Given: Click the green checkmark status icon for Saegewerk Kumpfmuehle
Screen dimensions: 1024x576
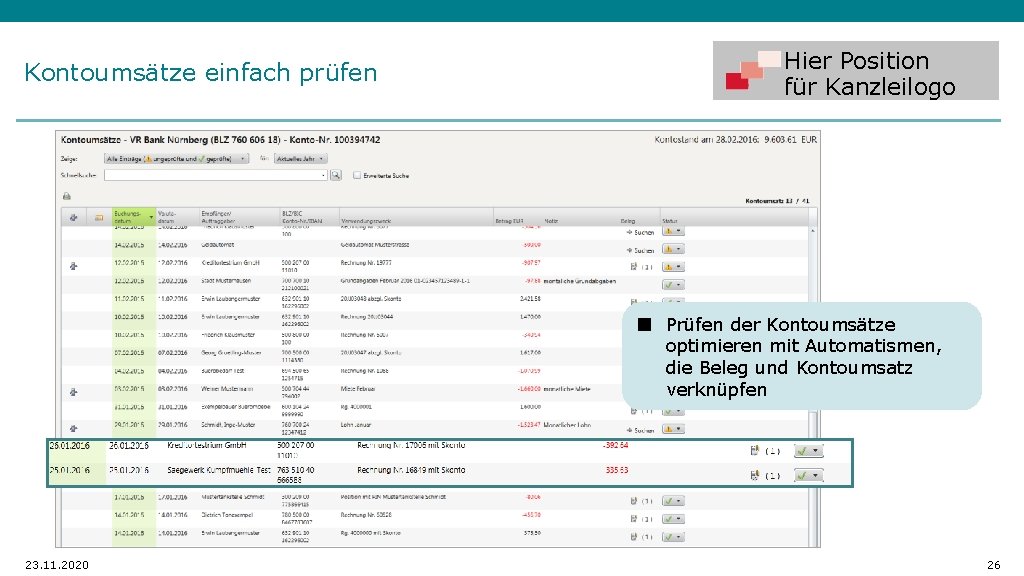Looking at the screenshot, I should point(802,475).
